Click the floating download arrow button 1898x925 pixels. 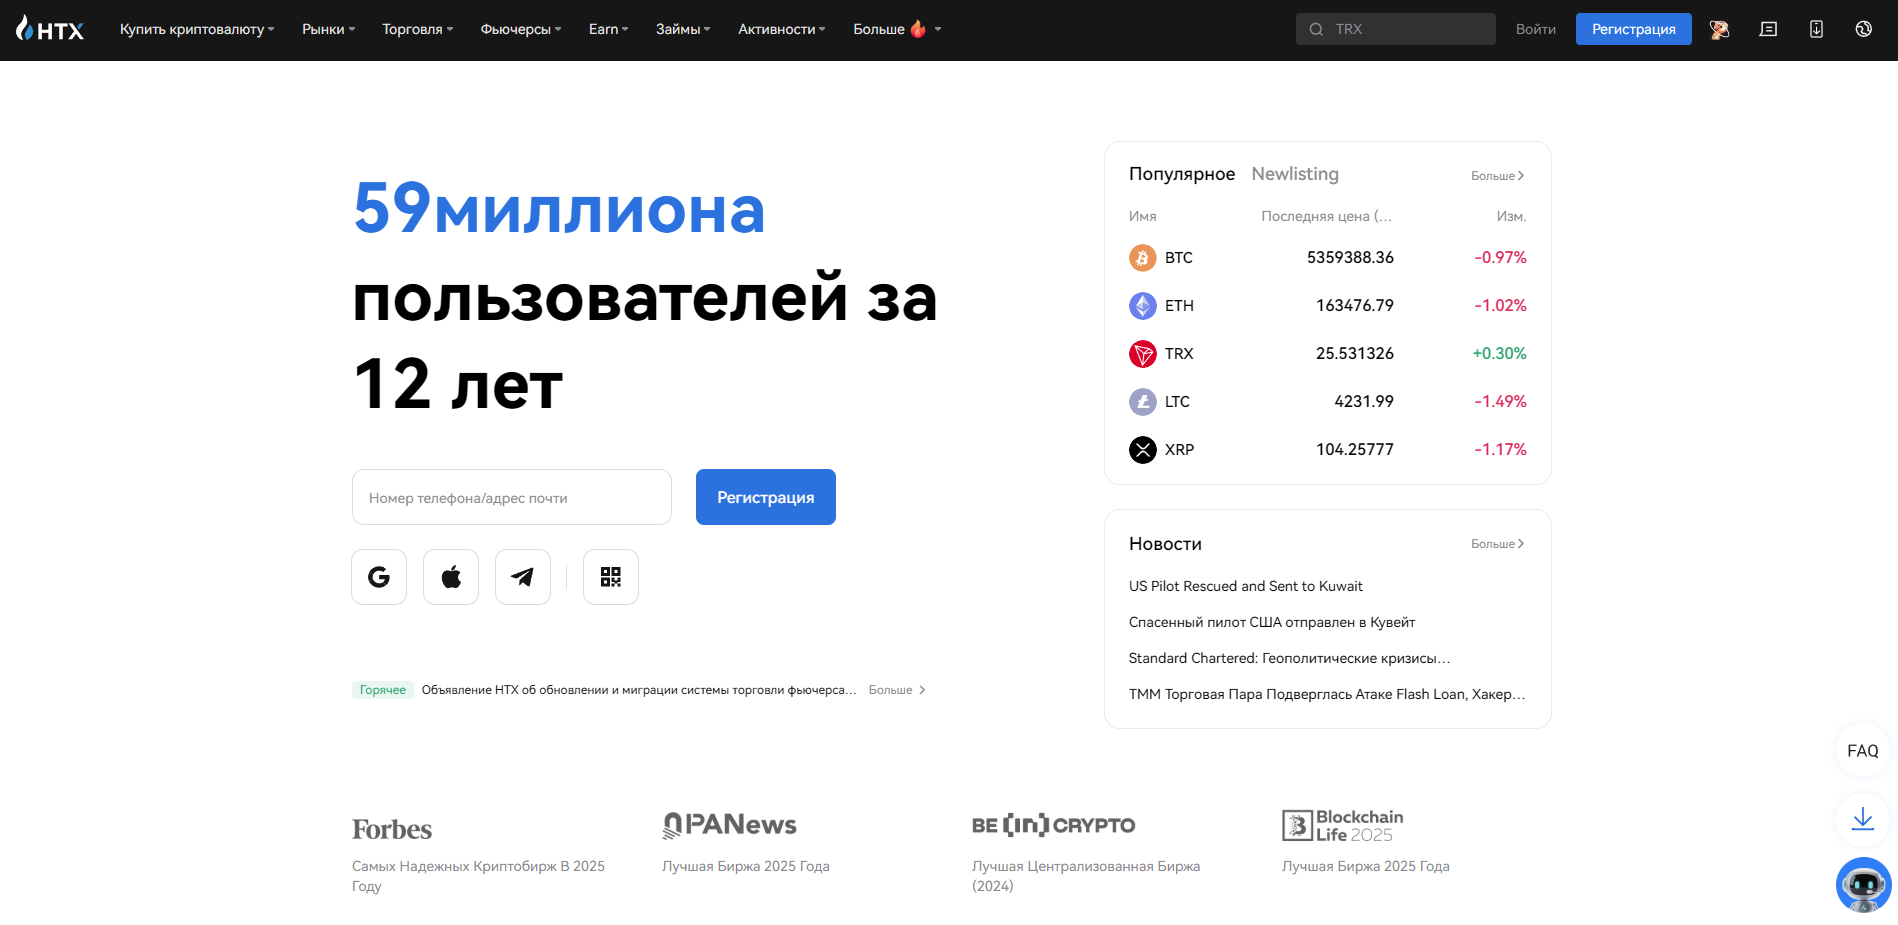tap(1862, 820)
